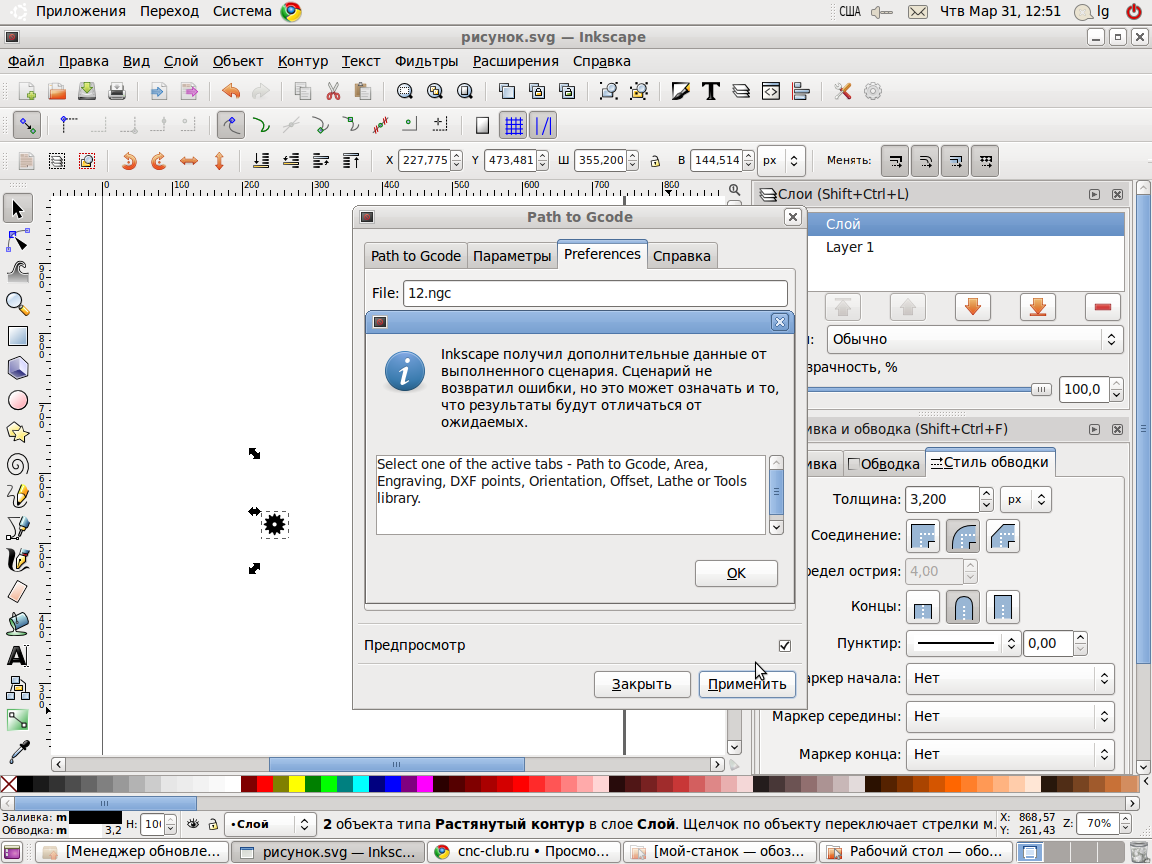Switch to Path to Gcode tab
Screen dimensions: 1152x864
(416, 256)
